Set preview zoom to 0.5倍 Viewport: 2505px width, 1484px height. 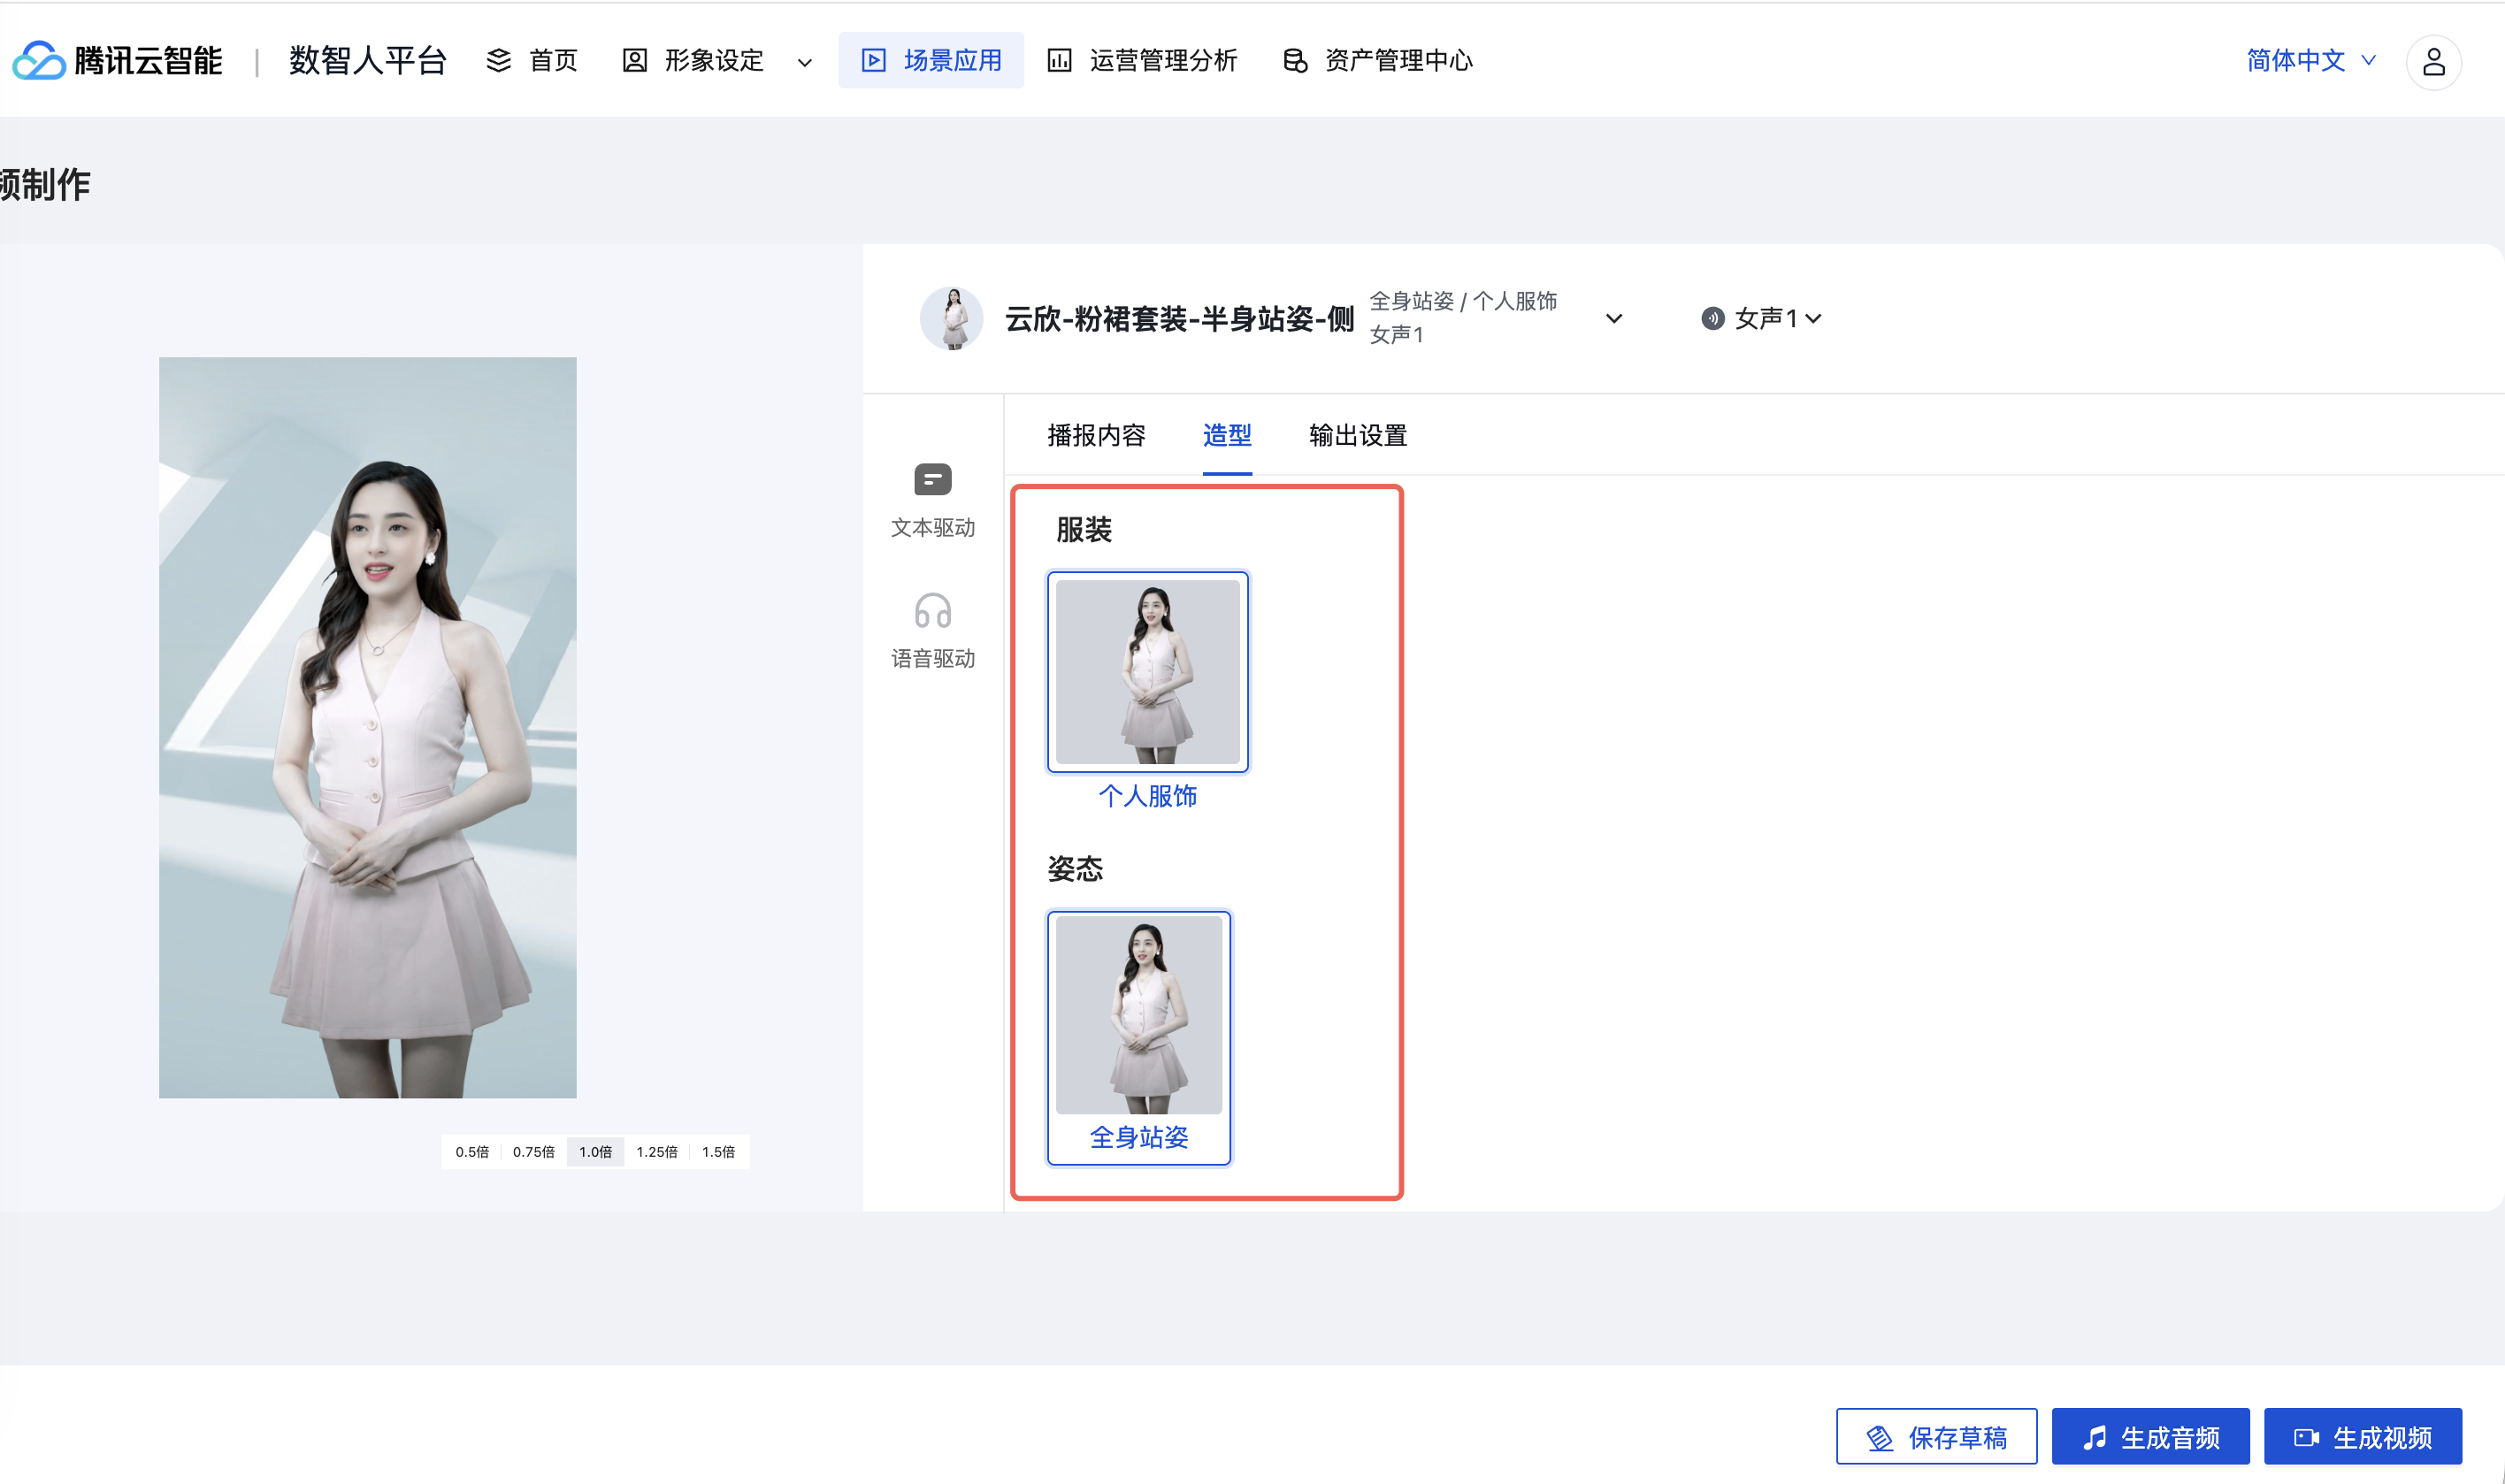point(472,1152)
